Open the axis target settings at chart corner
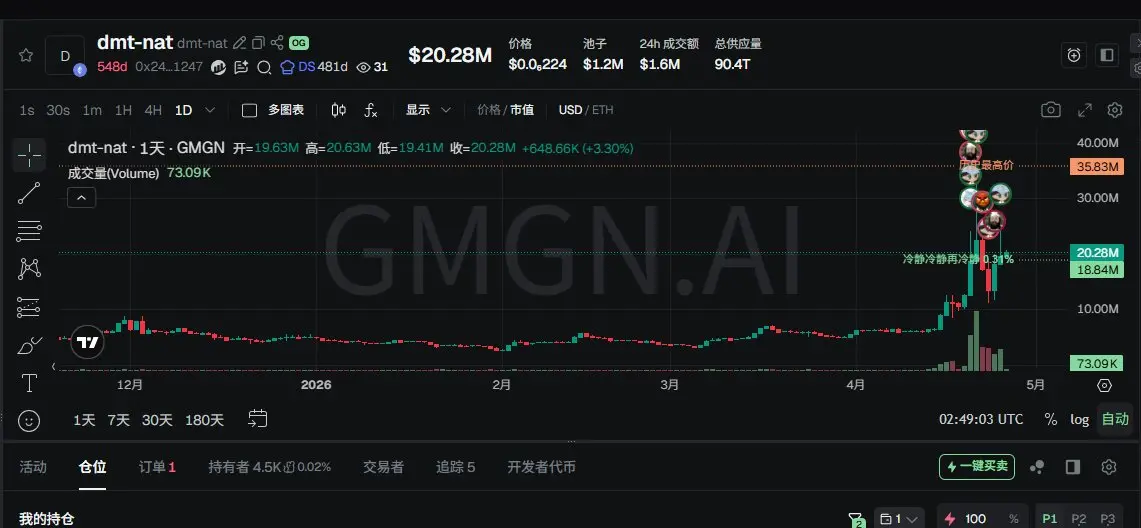The height and width of the screenshot is (528, 1141). pyautogui.click(x=1104, y=385)
